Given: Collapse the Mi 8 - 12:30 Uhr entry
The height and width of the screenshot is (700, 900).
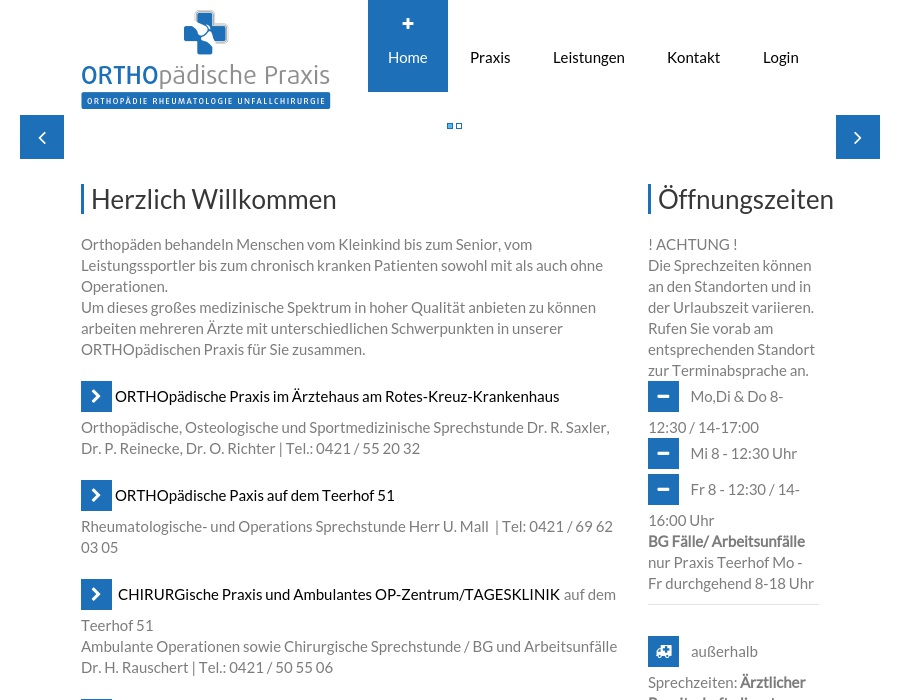Looking at the screenshot, I should pos(663,453).
